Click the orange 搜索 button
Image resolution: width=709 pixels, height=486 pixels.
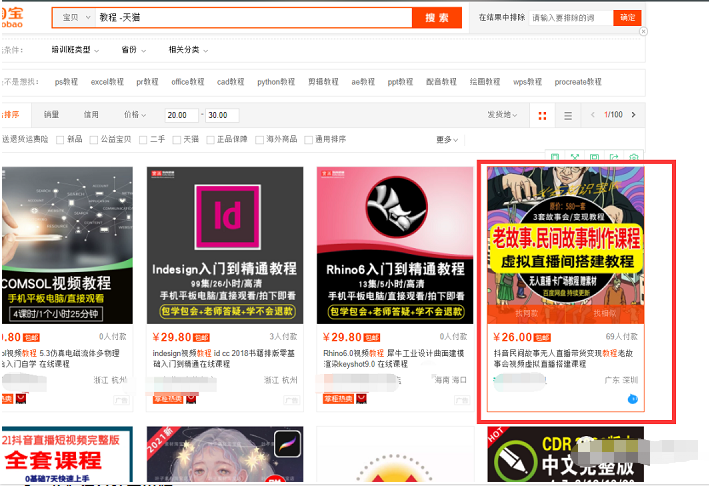[x=437, y=18]
